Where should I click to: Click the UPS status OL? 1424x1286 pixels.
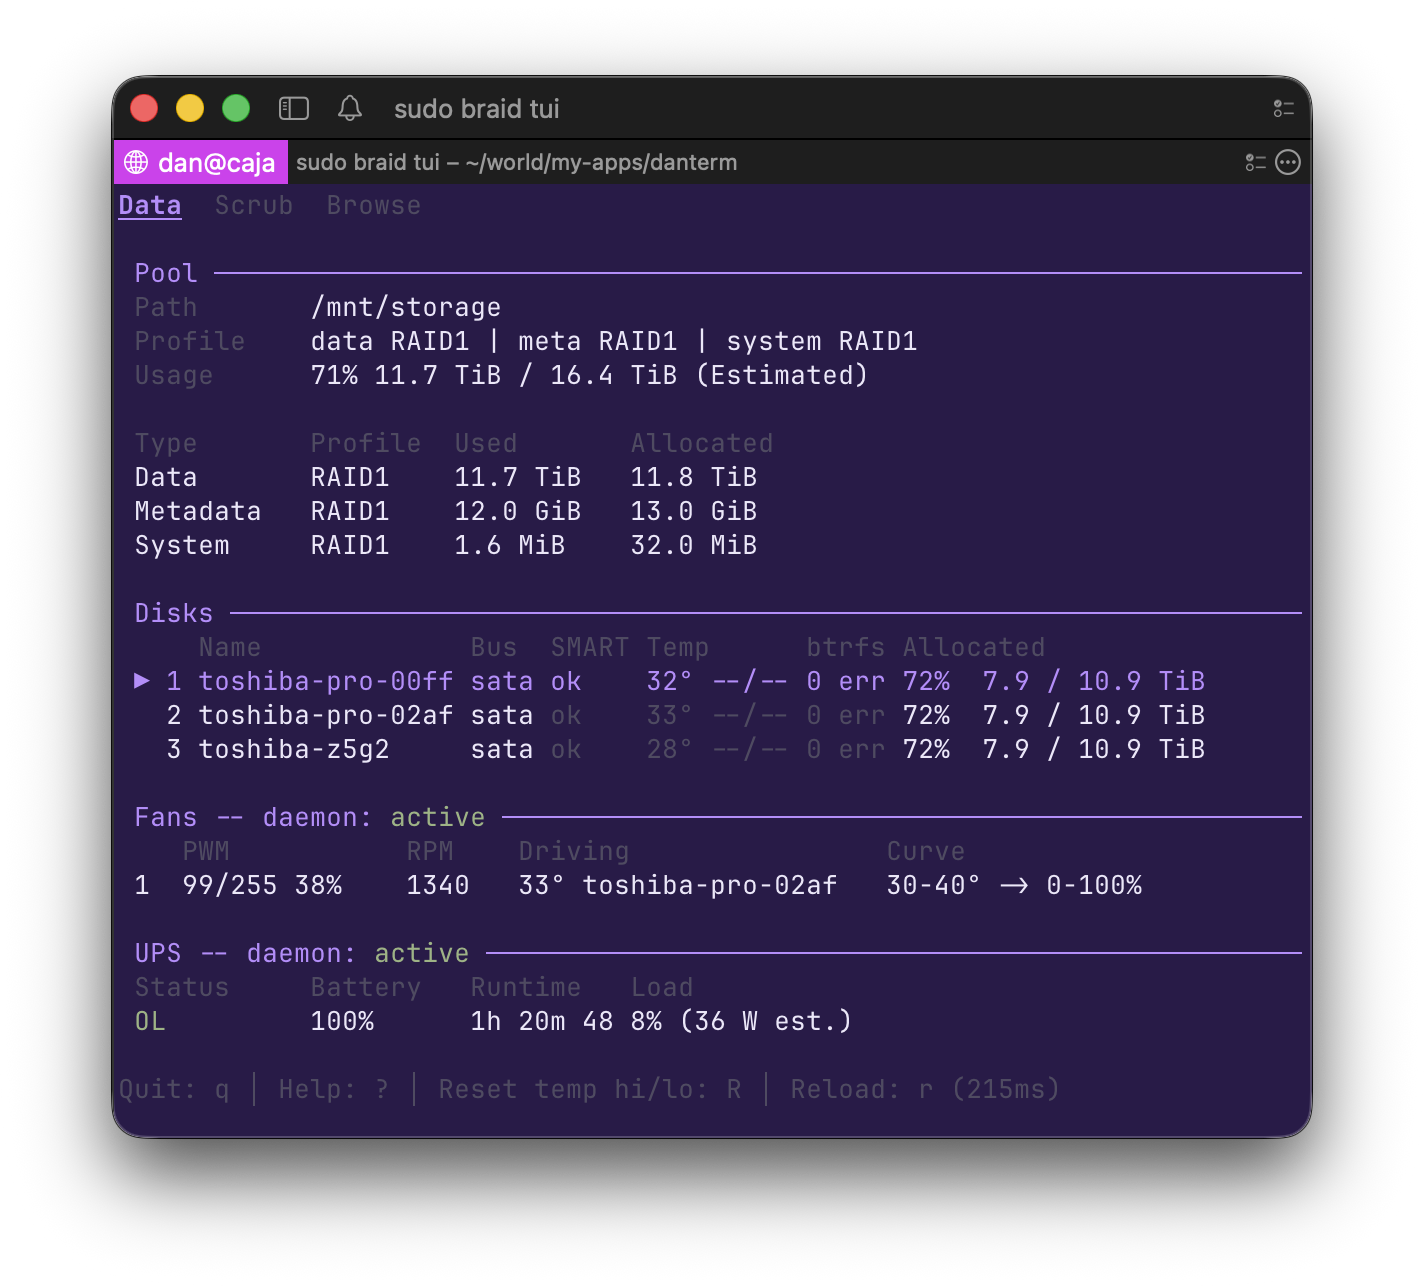[x=150, y=1022]
